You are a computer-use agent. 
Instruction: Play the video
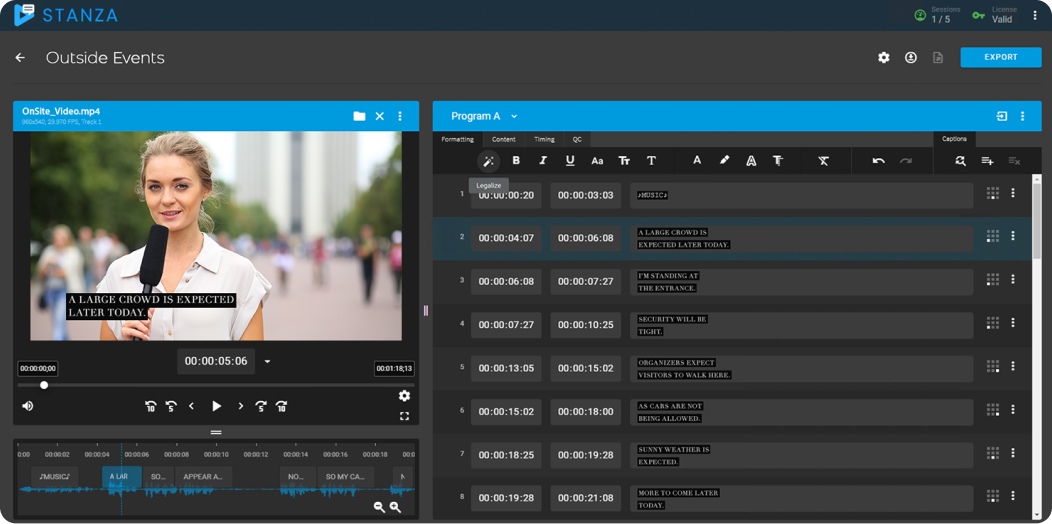[216, 406]
